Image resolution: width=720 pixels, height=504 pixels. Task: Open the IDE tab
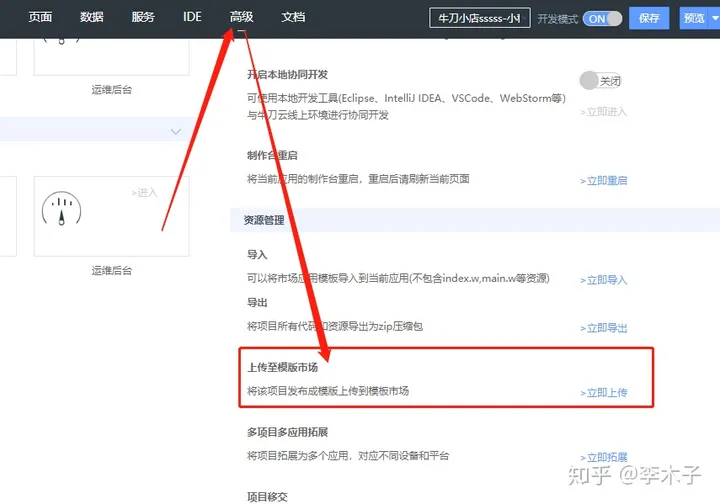tap(192, 18)
